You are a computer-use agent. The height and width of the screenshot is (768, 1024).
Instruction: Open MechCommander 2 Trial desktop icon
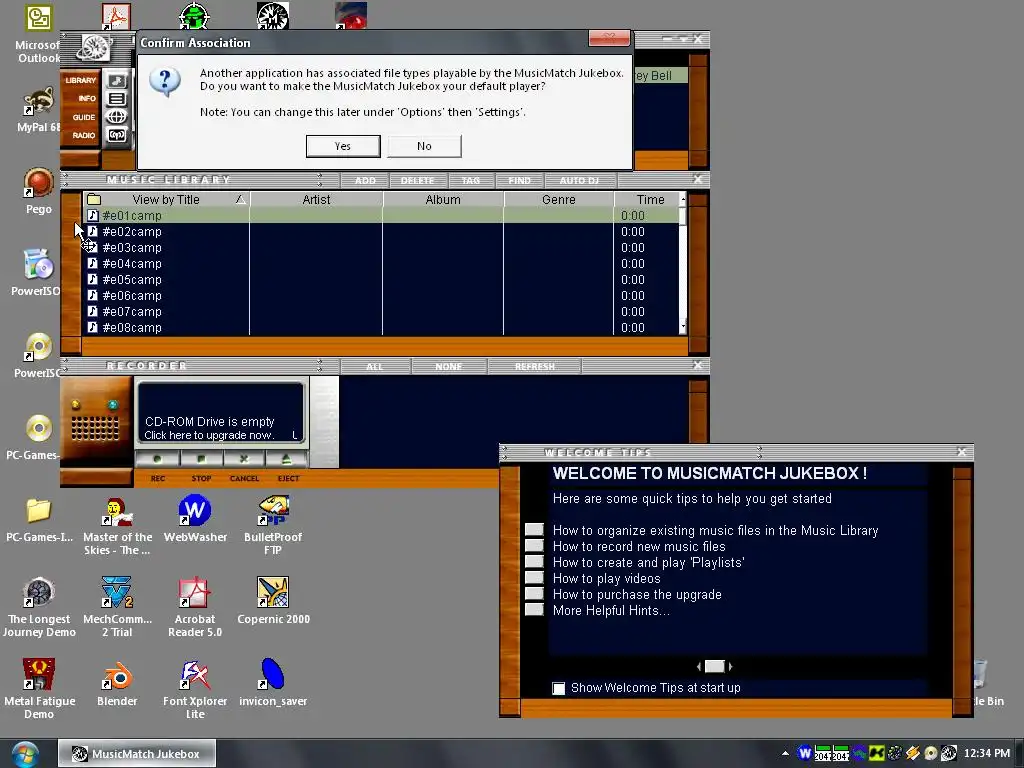click(x=117, y=607)
